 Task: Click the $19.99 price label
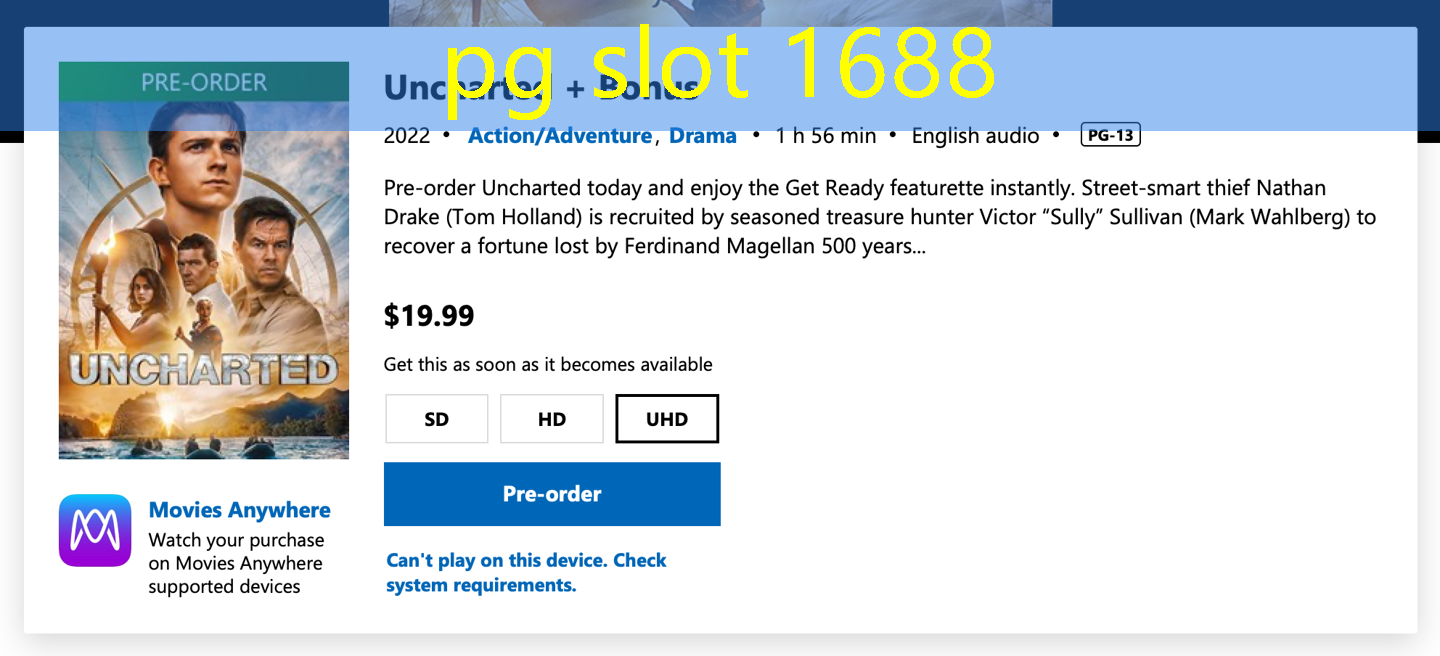[429, 316]
